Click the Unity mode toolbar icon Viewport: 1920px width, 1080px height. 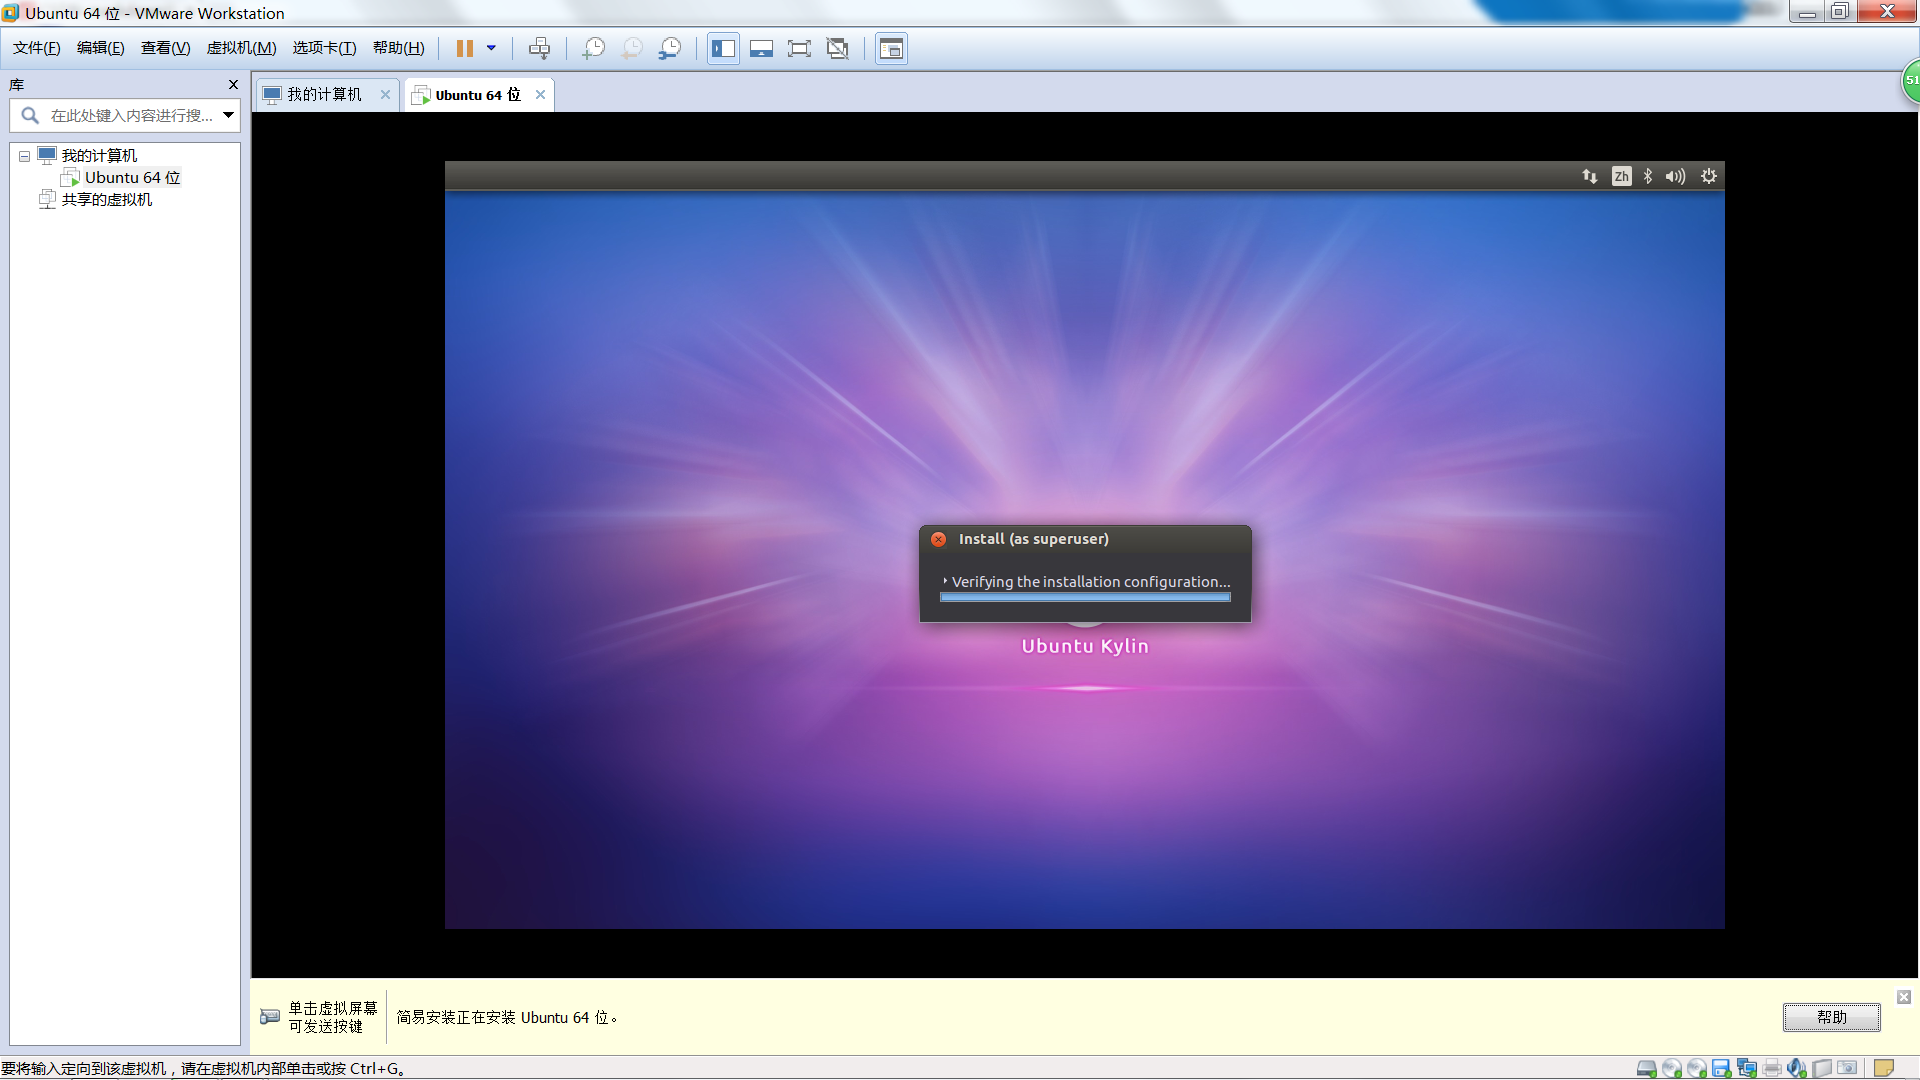click(x=838, y=48)
